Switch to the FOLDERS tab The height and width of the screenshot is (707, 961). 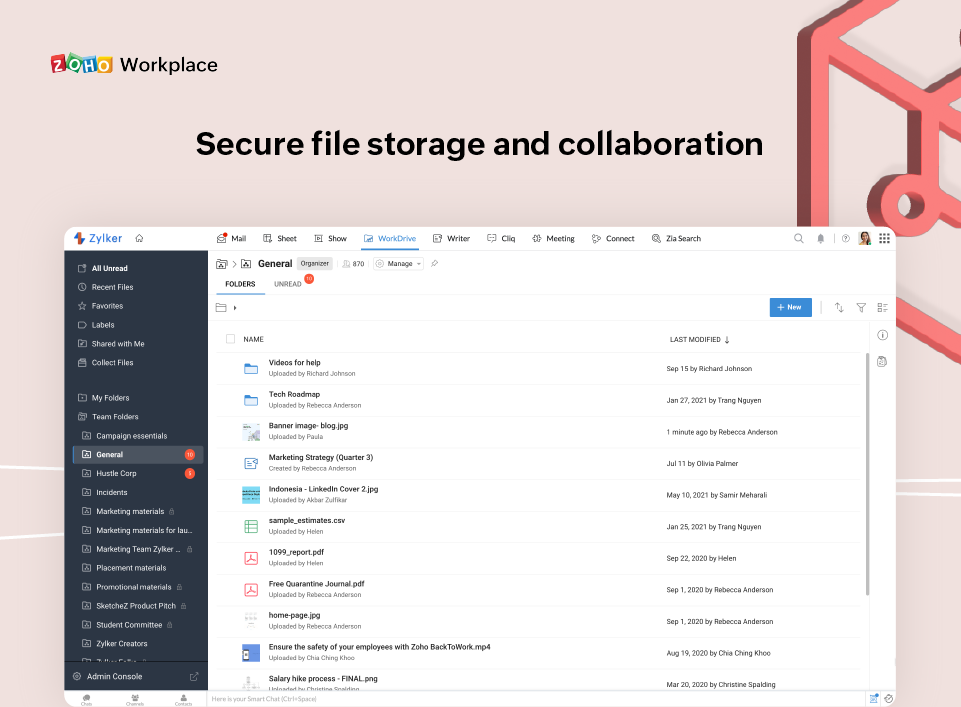pos(240,284)
